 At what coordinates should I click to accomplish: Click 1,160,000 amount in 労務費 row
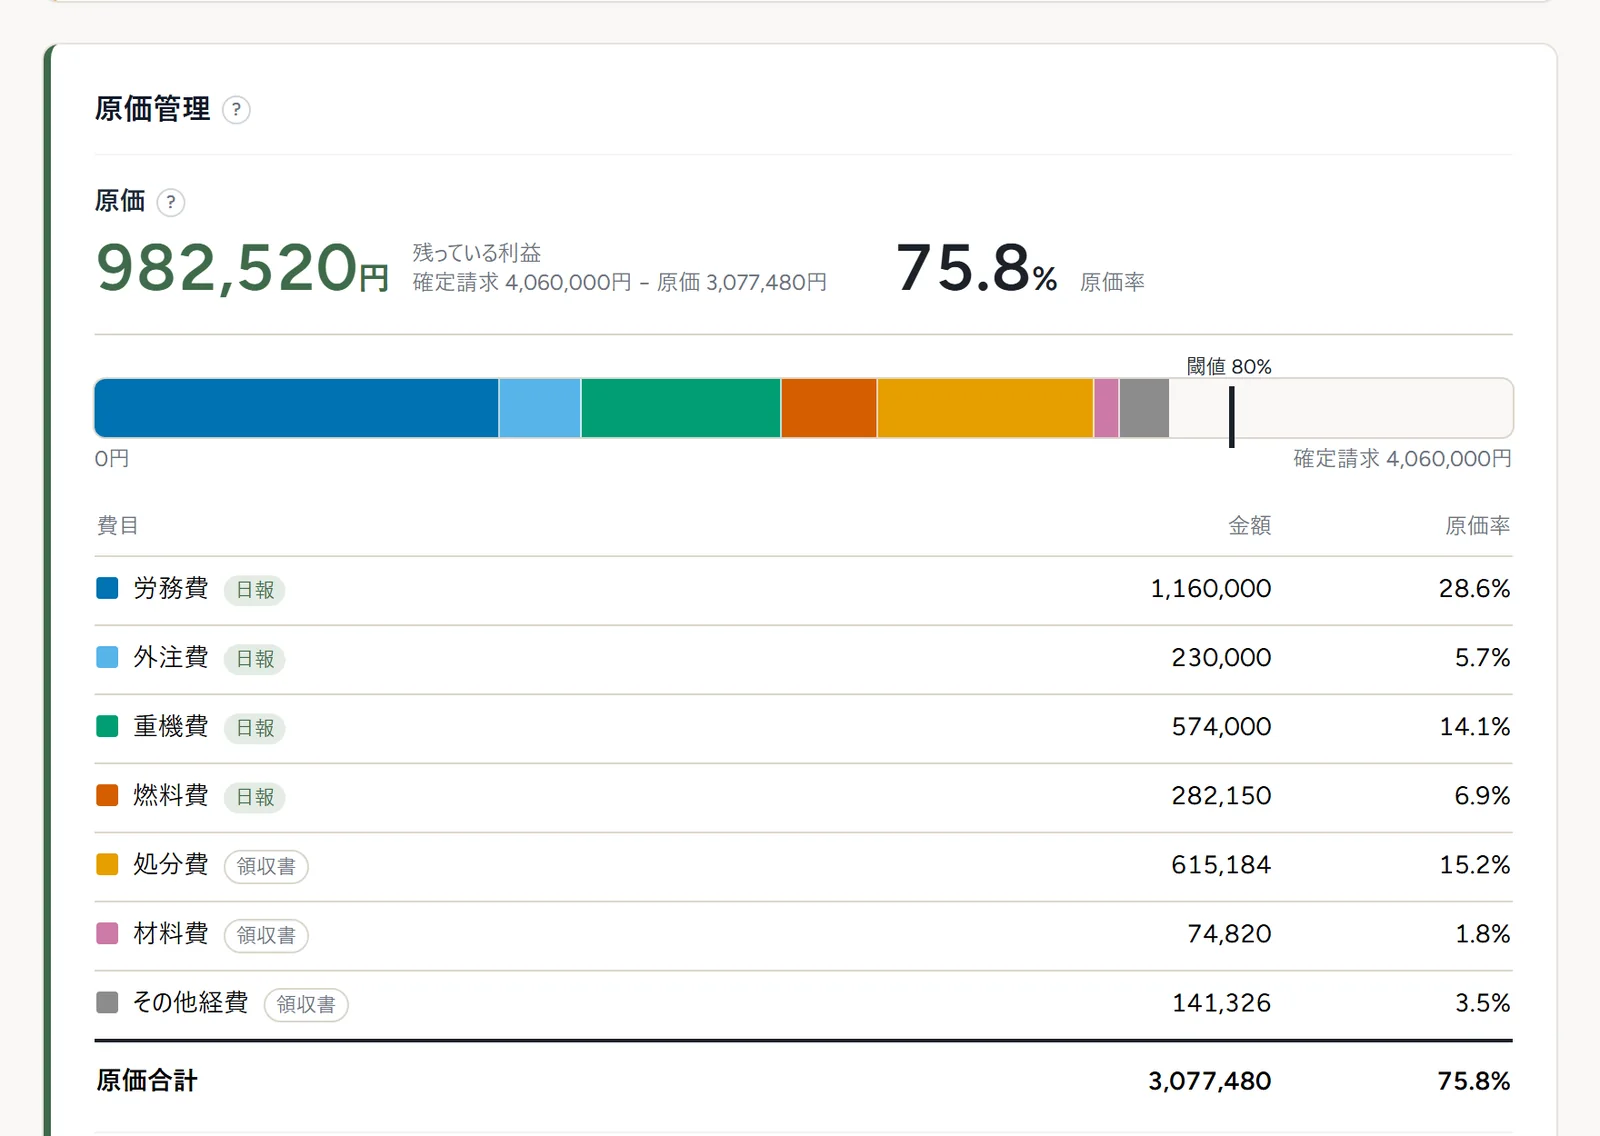[1211, 588]
